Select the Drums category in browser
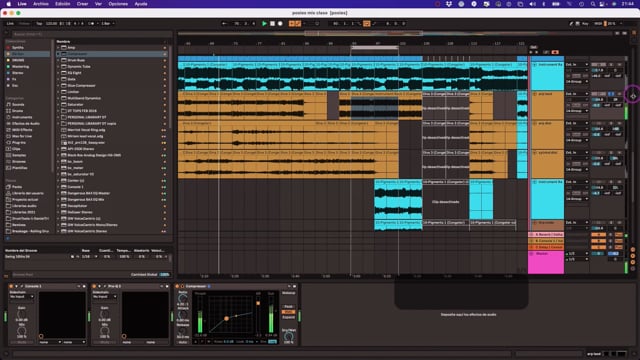 [x=18, y=111]
